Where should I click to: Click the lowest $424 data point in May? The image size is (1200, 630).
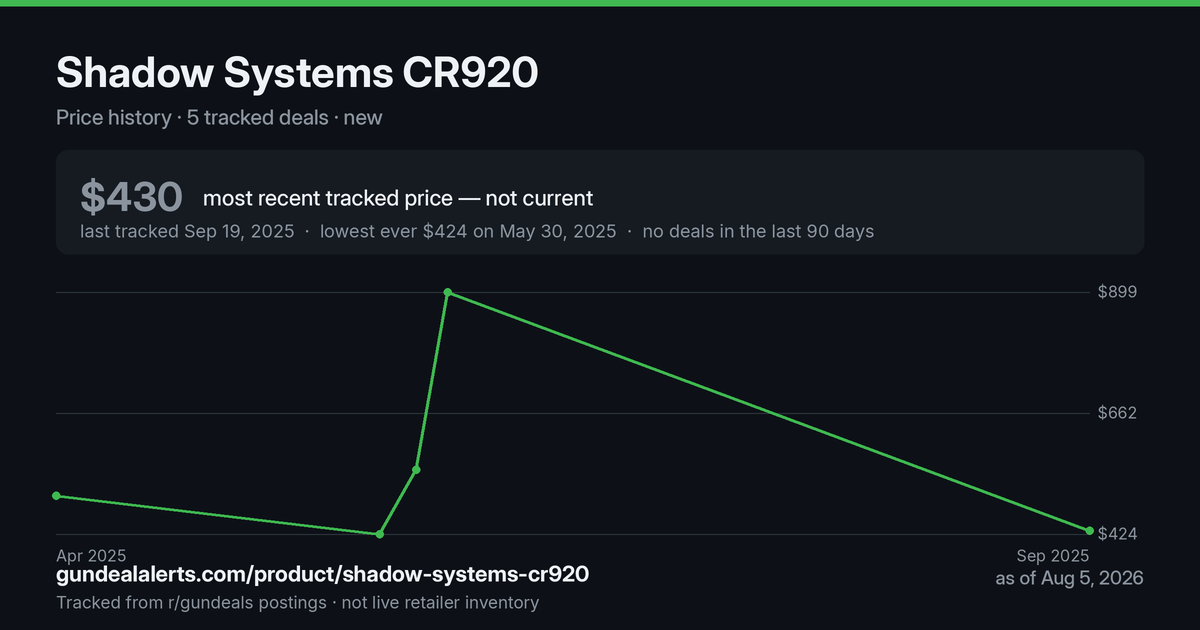379,534
